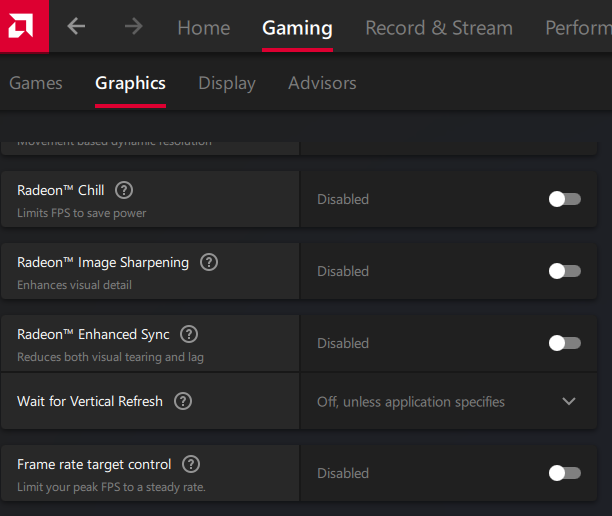
Task: Enable the Radeon Image Sharpening toggle
Action: (x=565, y=271)
